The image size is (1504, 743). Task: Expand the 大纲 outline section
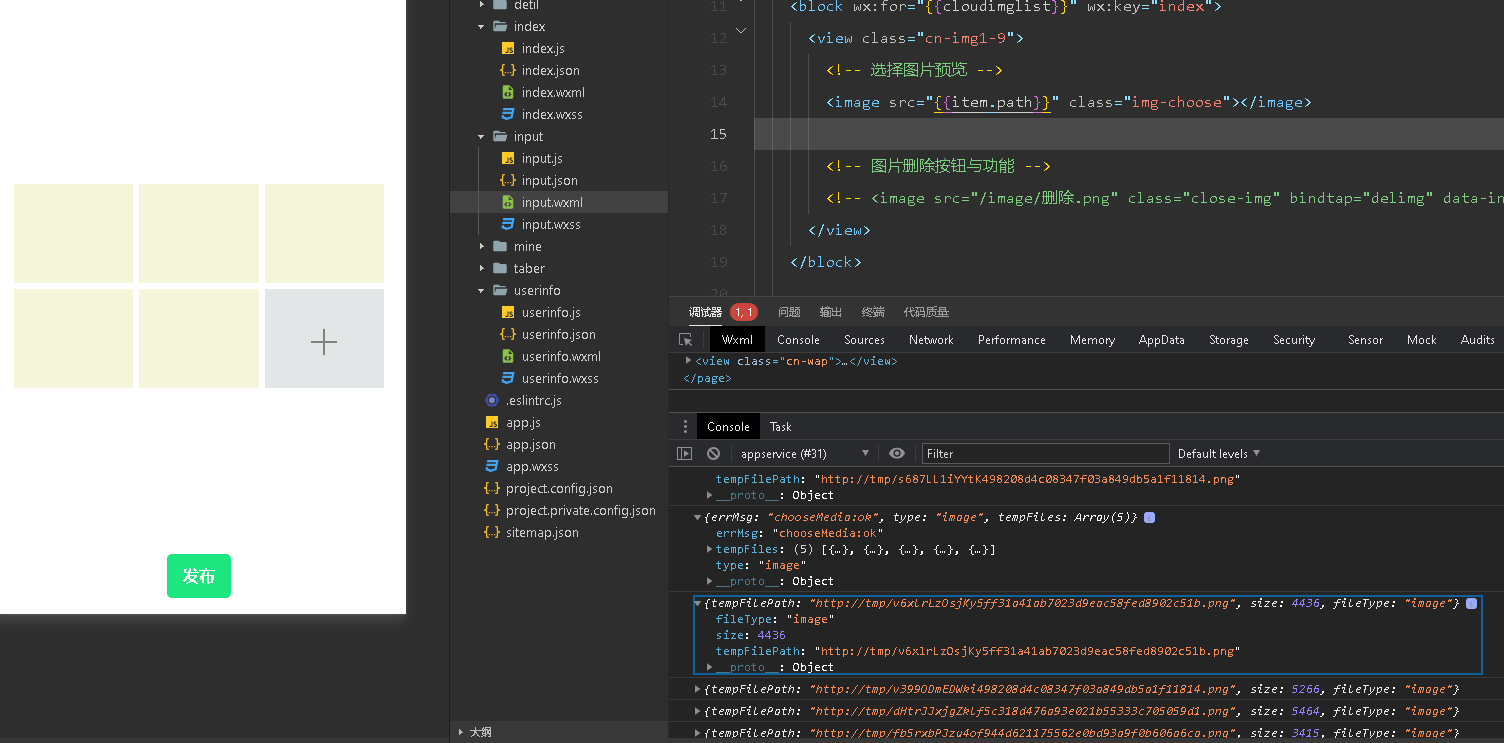click(x=460, y=732)
